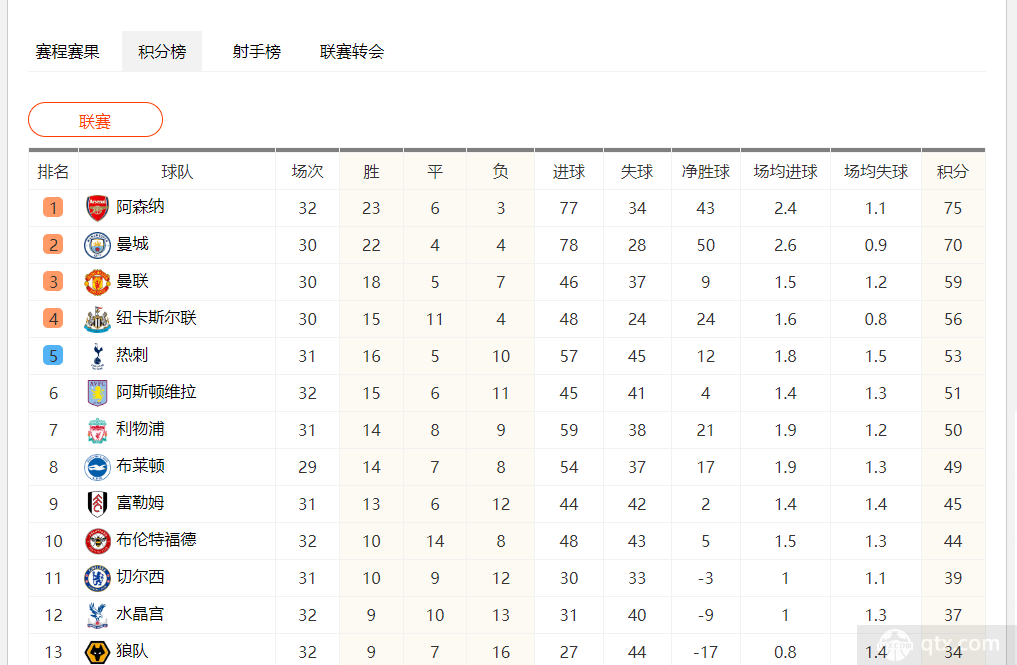This screenshot has height=665, width=1017.
Task: Click the Wolves crest icon
Action: pos(97,652)
